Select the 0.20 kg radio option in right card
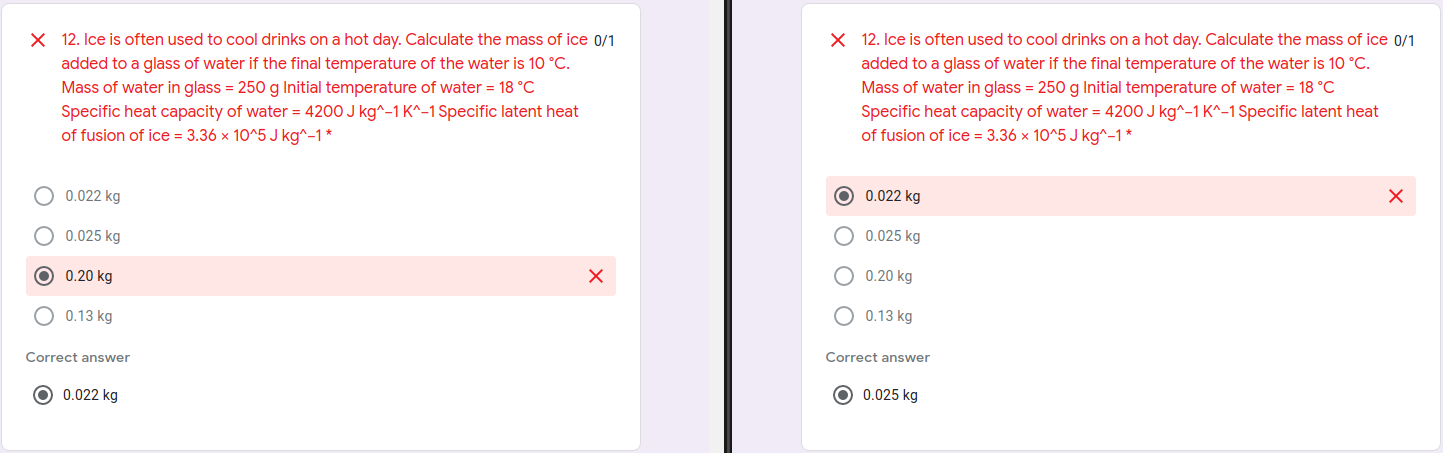Viewport: 1443px width, 453px height. pyautogui.click(x=844, y=276)
